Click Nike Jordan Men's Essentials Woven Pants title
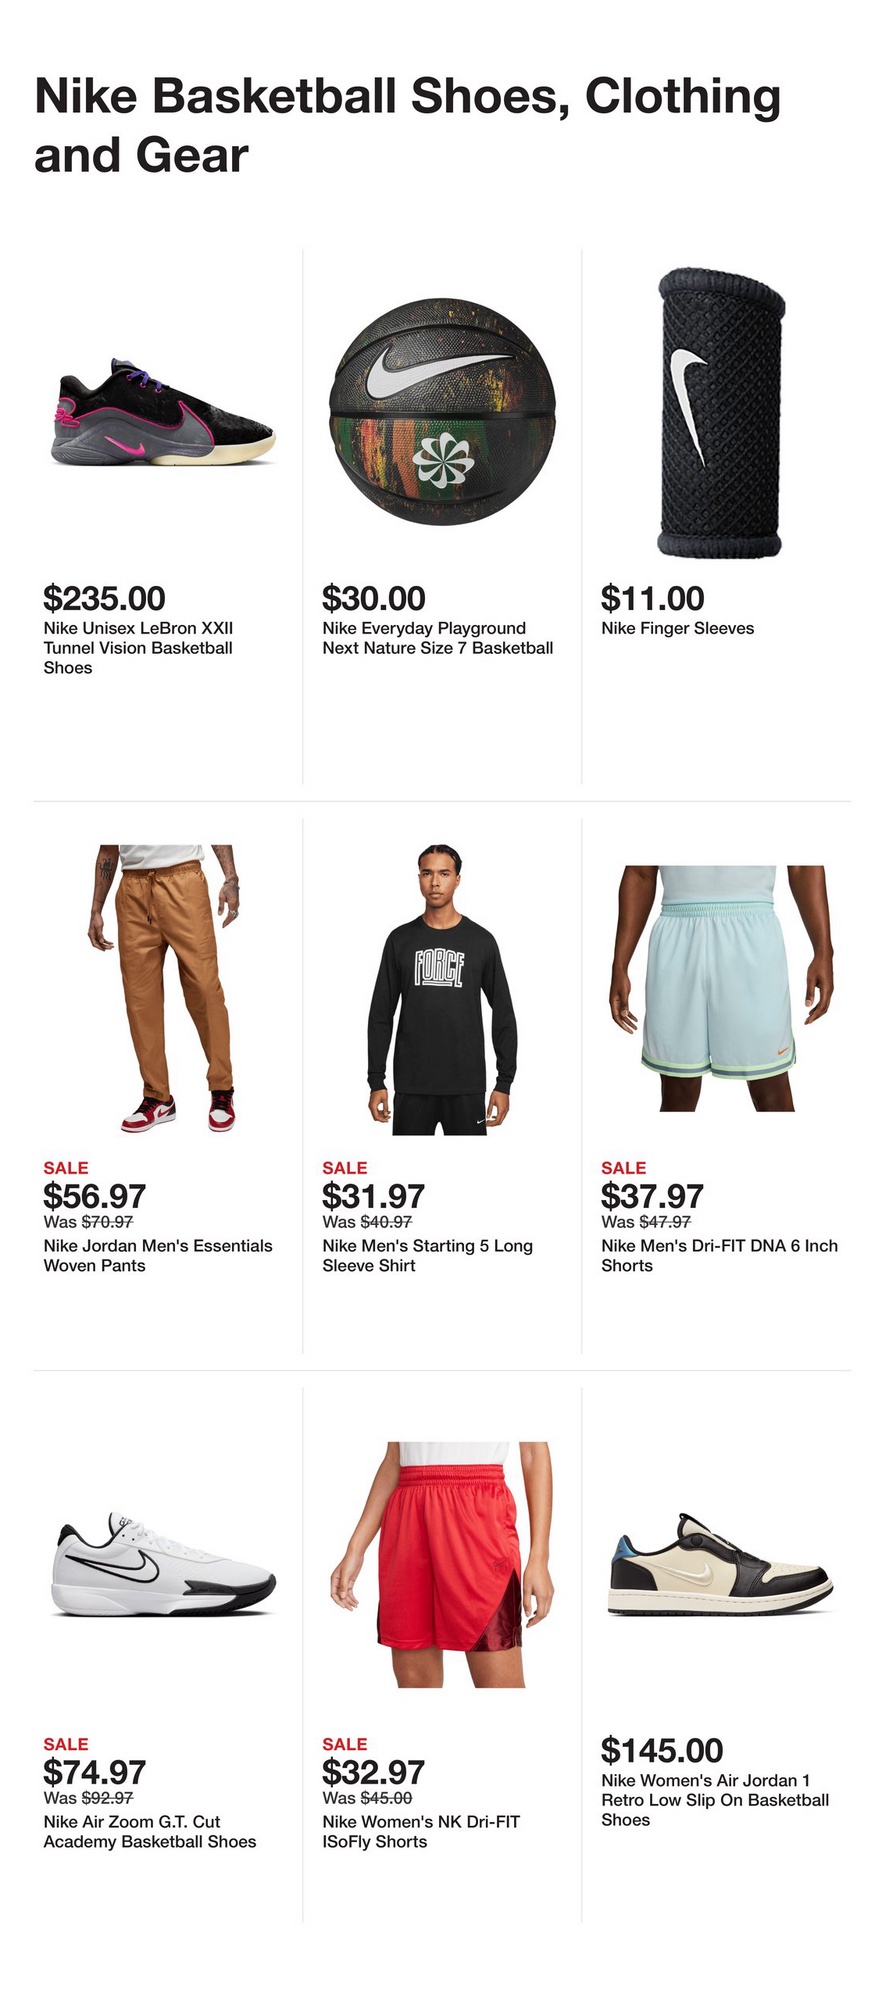The width and height of the screenshot is (885, 2000). point(158,1255)
